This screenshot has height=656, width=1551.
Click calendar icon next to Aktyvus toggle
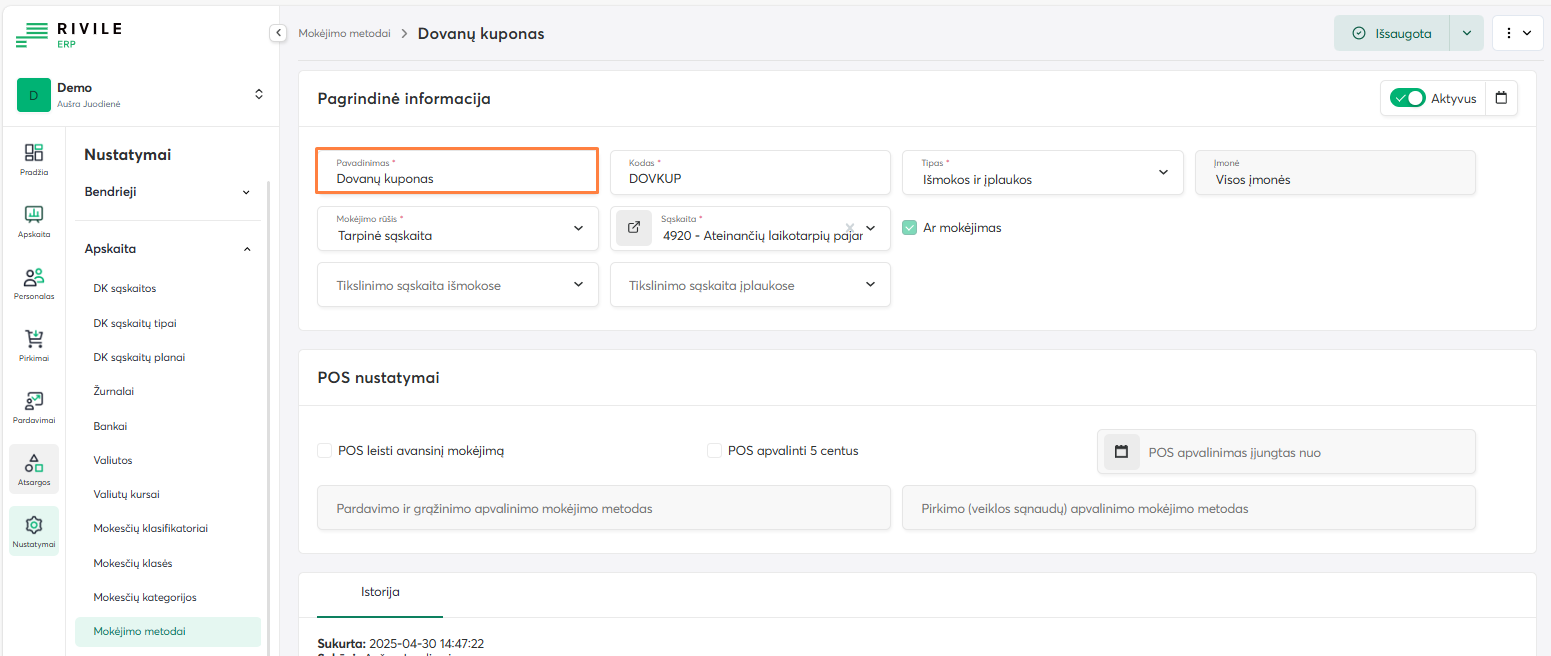point(1501,98)
